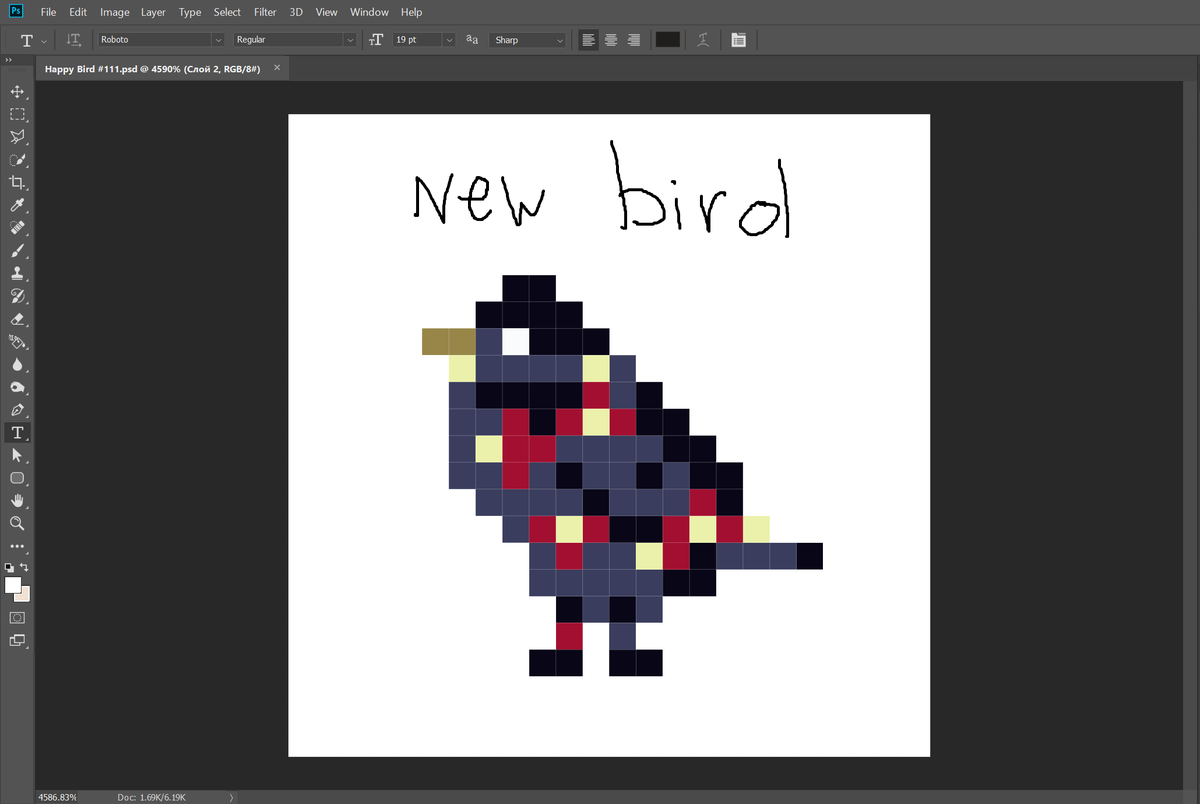Select the Quick Selection tool
Screen dimensions: 1200x804
point(17,160)
